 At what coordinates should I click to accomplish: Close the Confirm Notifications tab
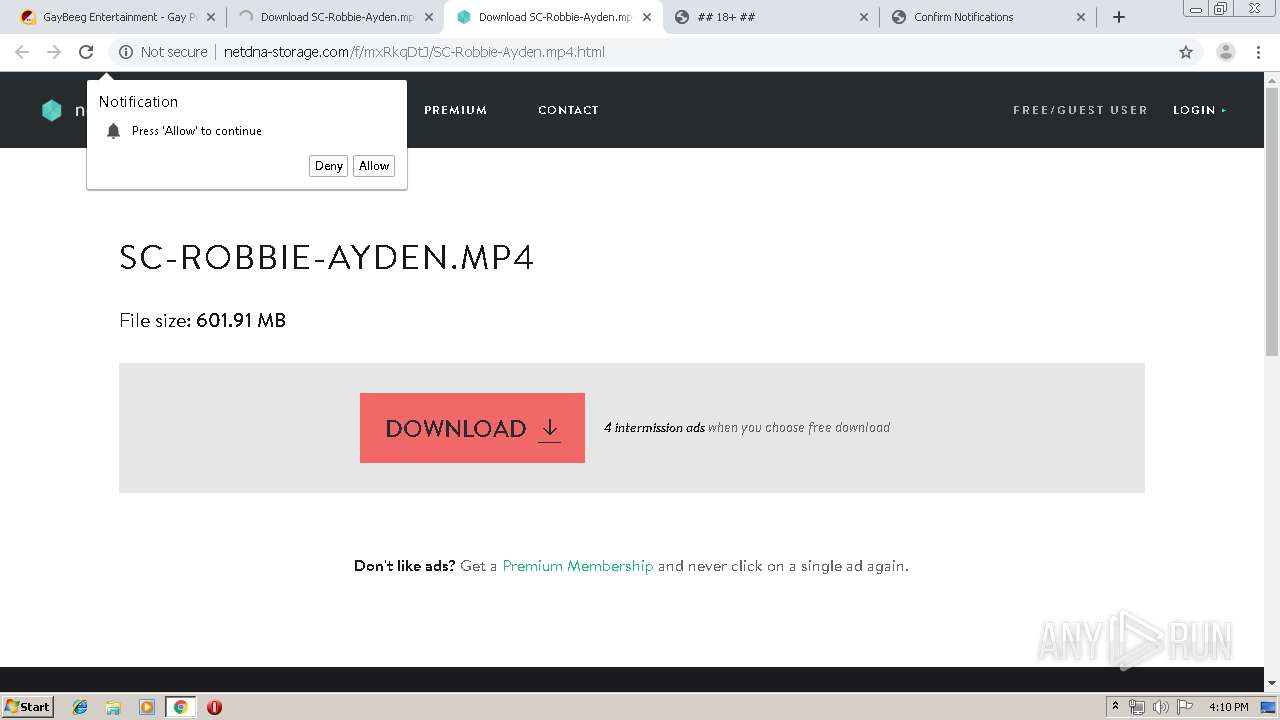click(x=1081, y=17)
